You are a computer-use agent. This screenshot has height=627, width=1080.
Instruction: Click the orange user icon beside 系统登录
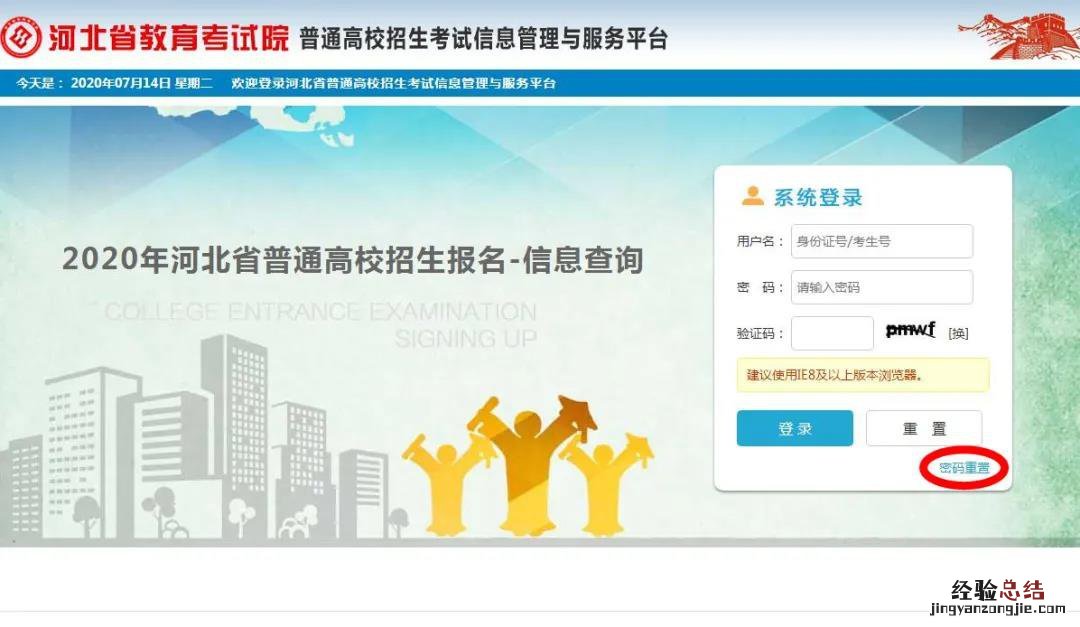pos(752,196)
